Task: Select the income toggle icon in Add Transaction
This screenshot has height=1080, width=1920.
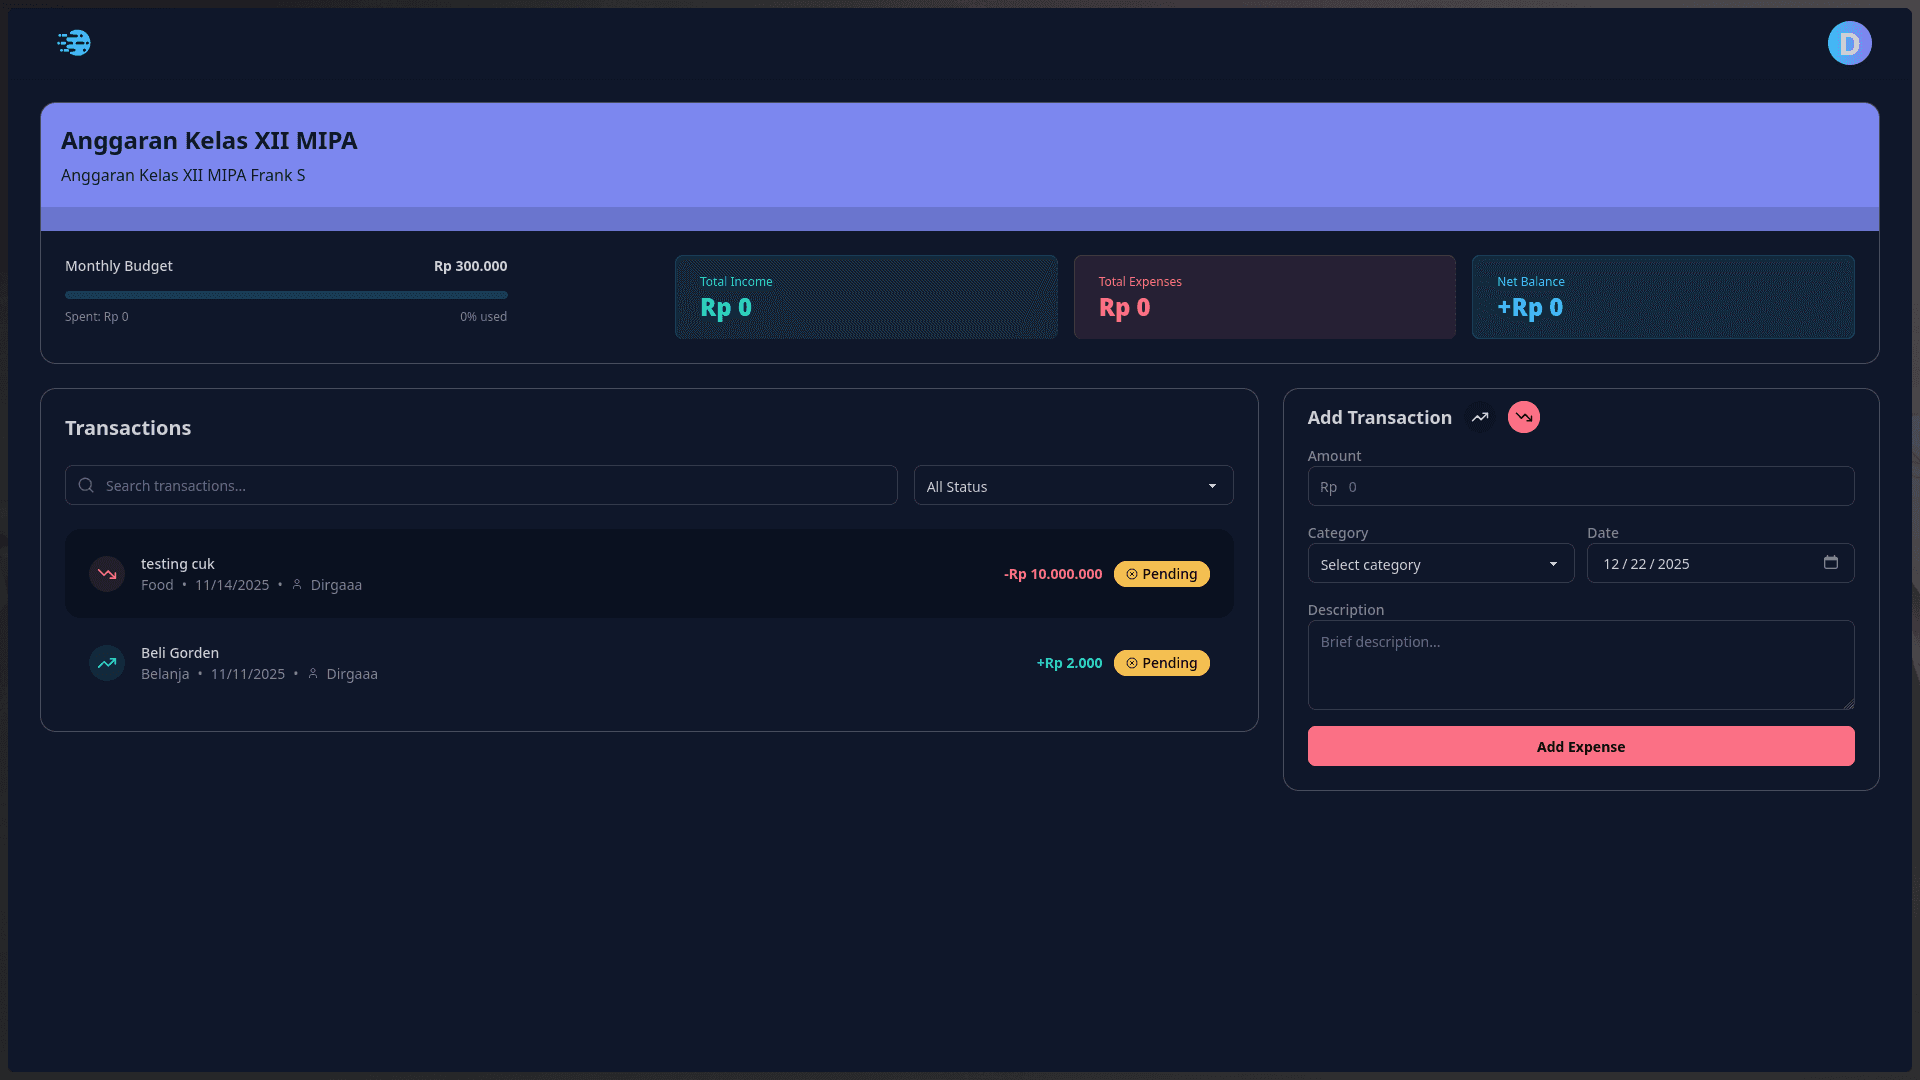Action: point(1480,417)
